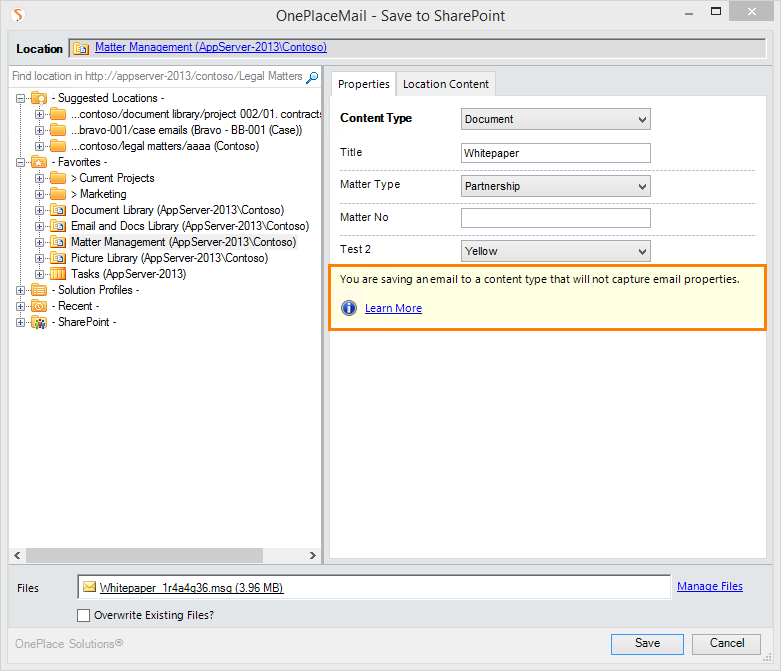Viewport: 781px width, 671px height.
Task: Click the Find location search field
Action: [x=157, y=76]
